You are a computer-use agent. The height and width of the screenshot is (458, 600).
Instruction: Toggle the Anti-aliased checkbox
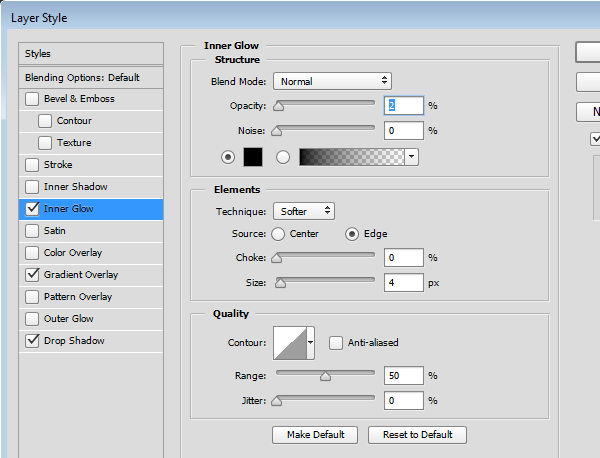(x=336, y=343)
